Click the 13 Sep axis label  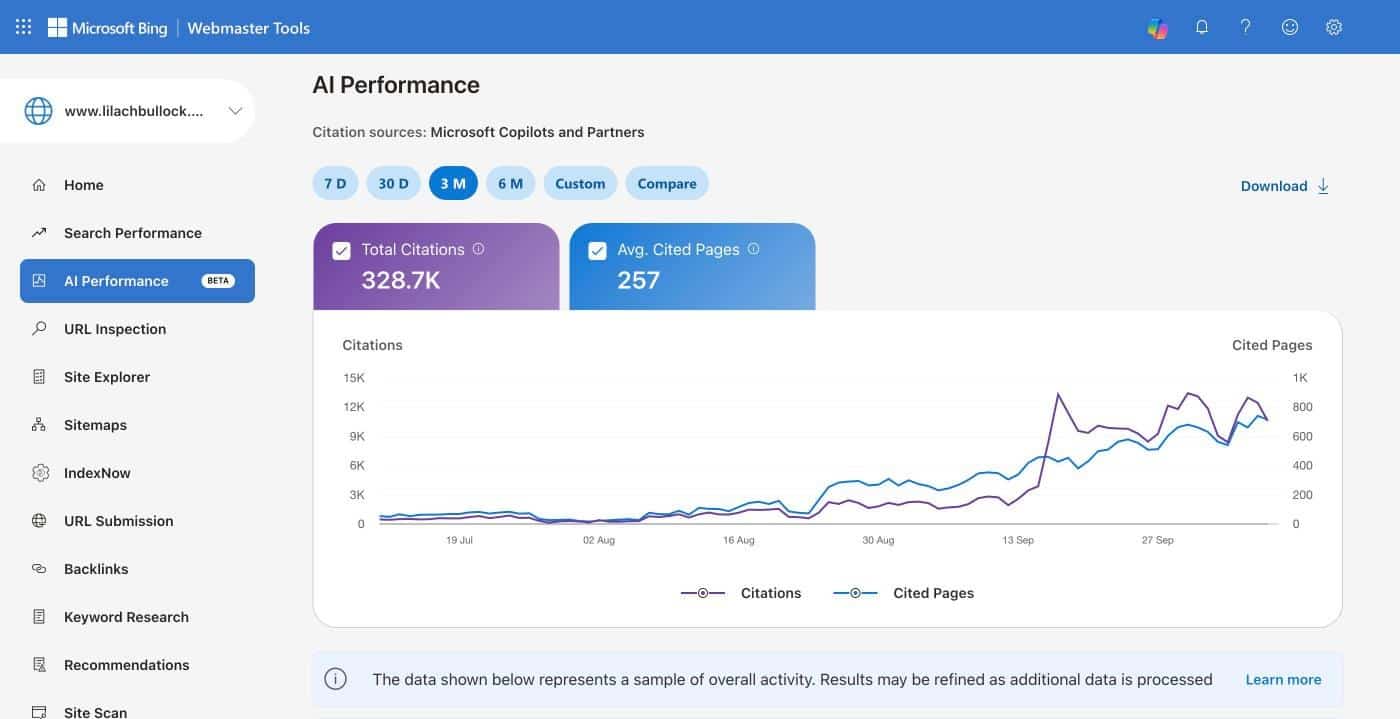click(1018, 540)
